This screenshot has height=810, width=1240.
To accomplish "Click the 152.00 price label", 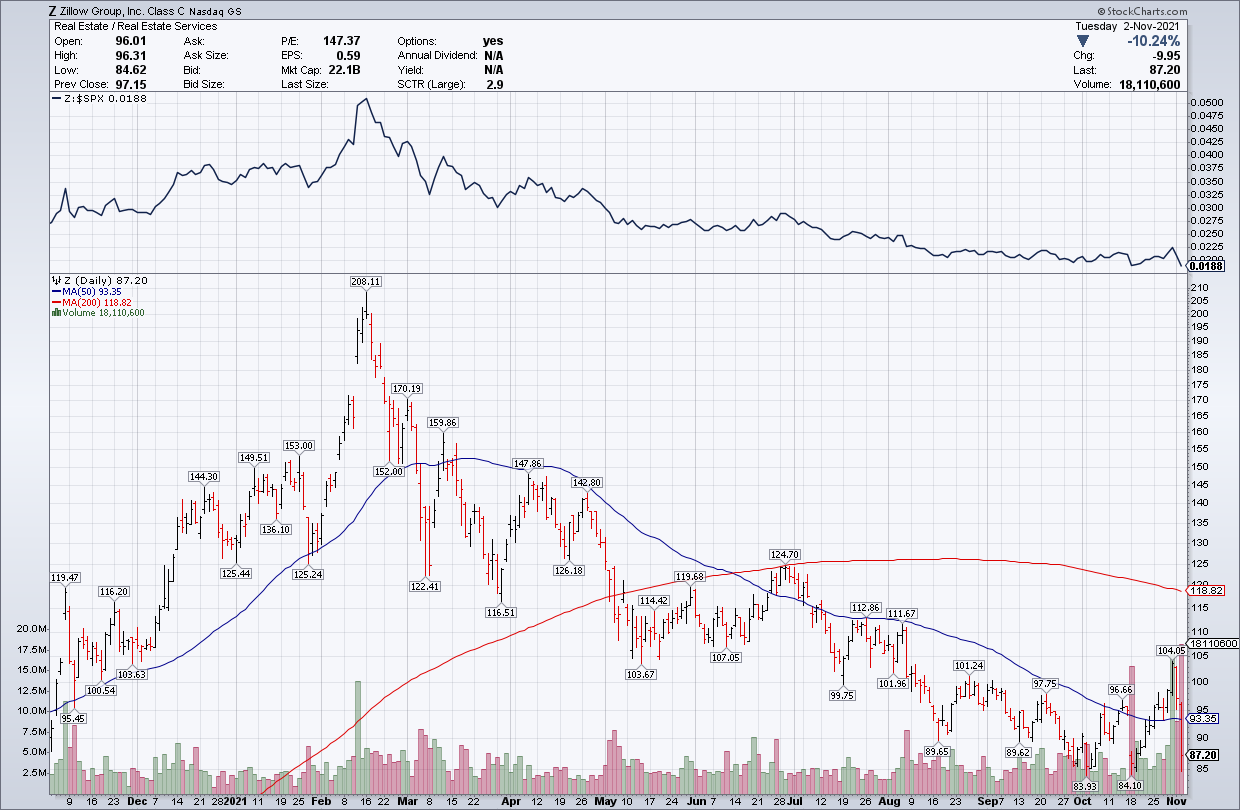I will (388, 471).
